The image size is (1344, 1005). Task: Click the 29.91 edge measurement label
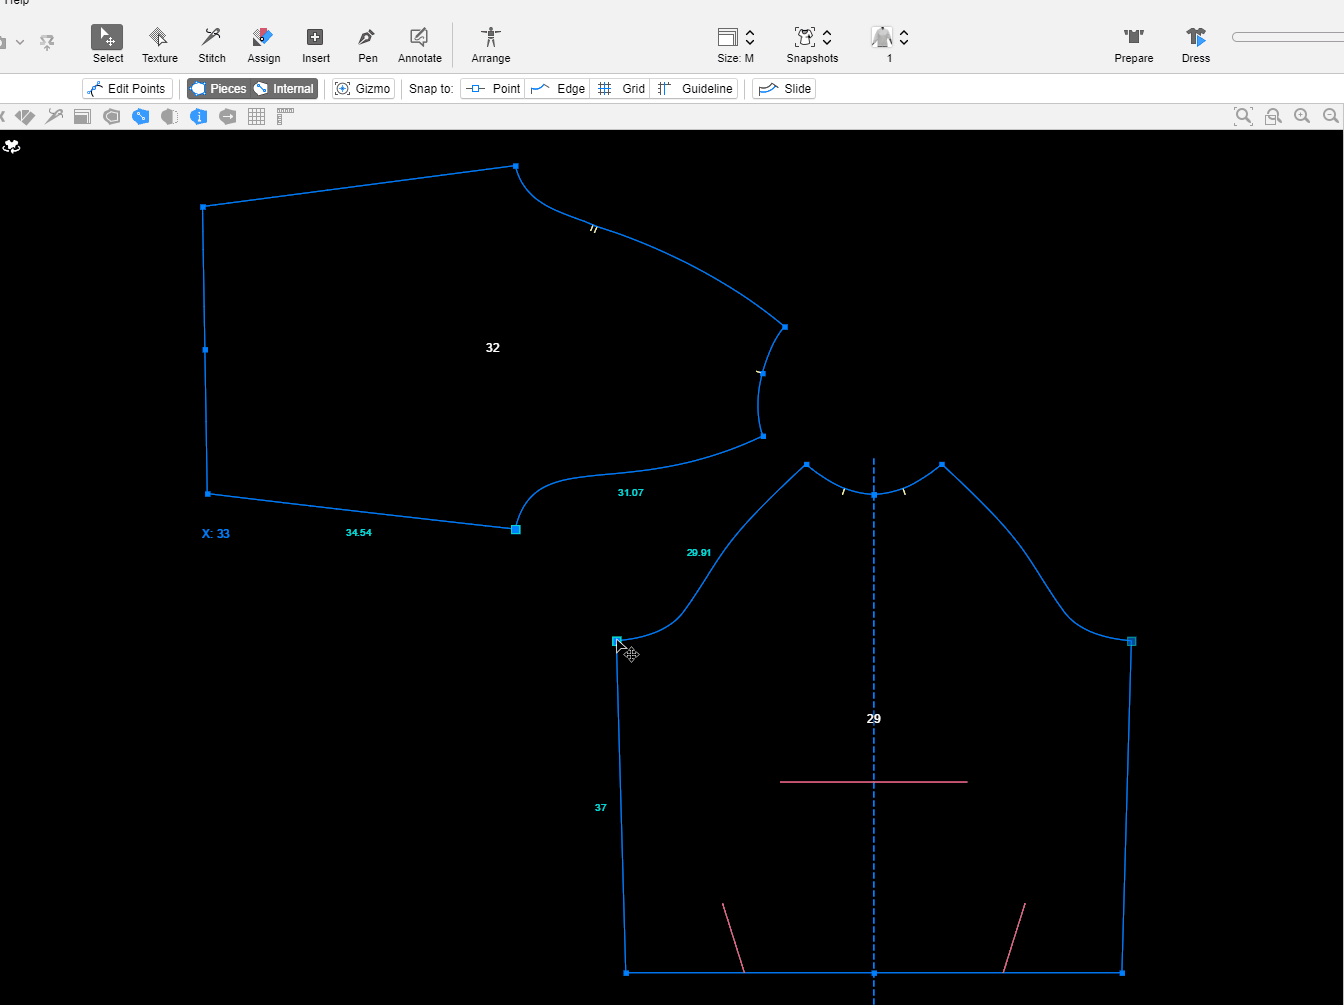[x=699, y=553]
